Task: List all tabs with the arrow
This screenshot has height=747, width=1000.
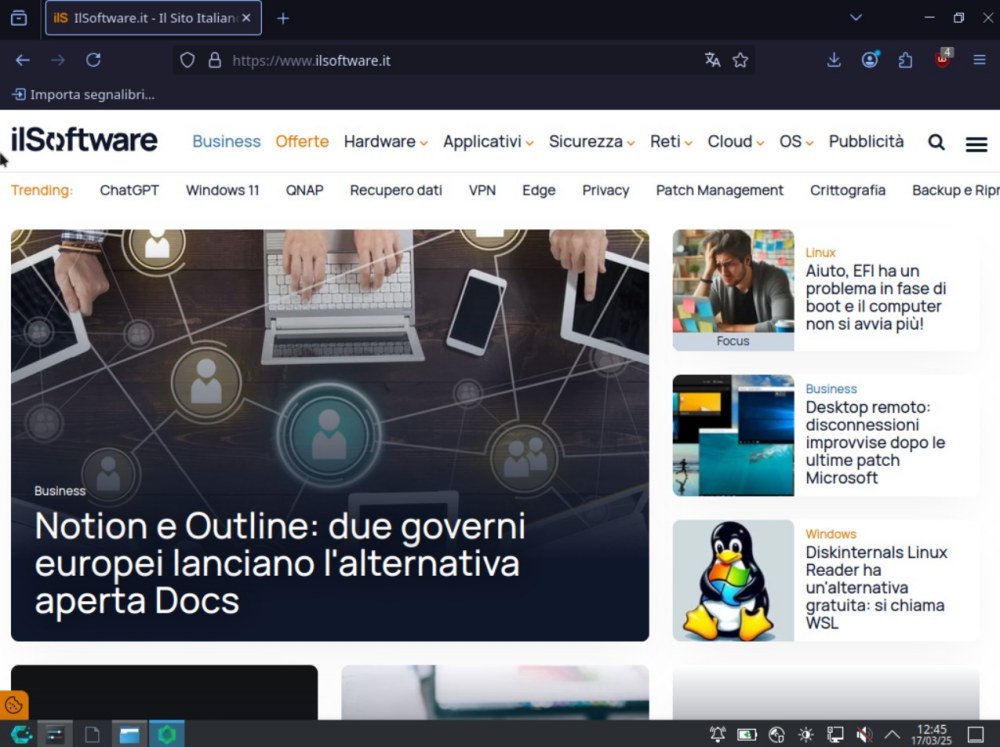Action: (856, 18)
